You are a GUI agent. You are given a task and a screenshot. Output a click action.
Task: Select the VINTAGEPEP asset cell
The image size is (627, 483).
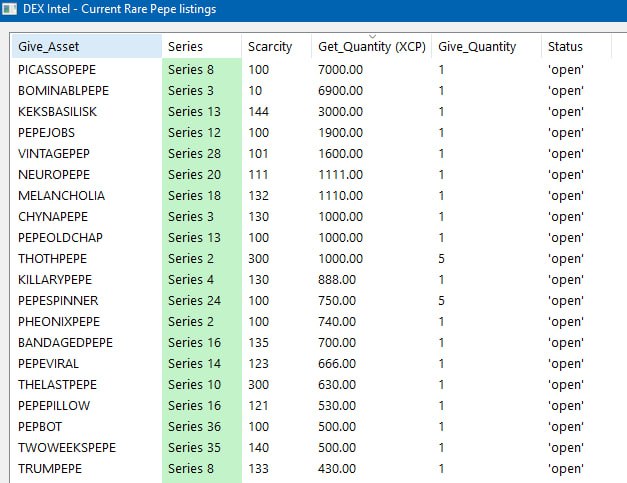[54, 154]
